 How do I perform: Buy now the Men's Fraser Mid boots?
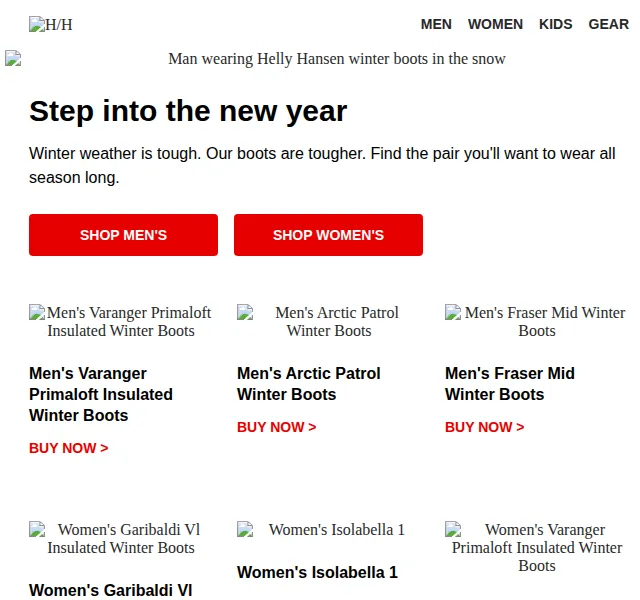point(484,427)
